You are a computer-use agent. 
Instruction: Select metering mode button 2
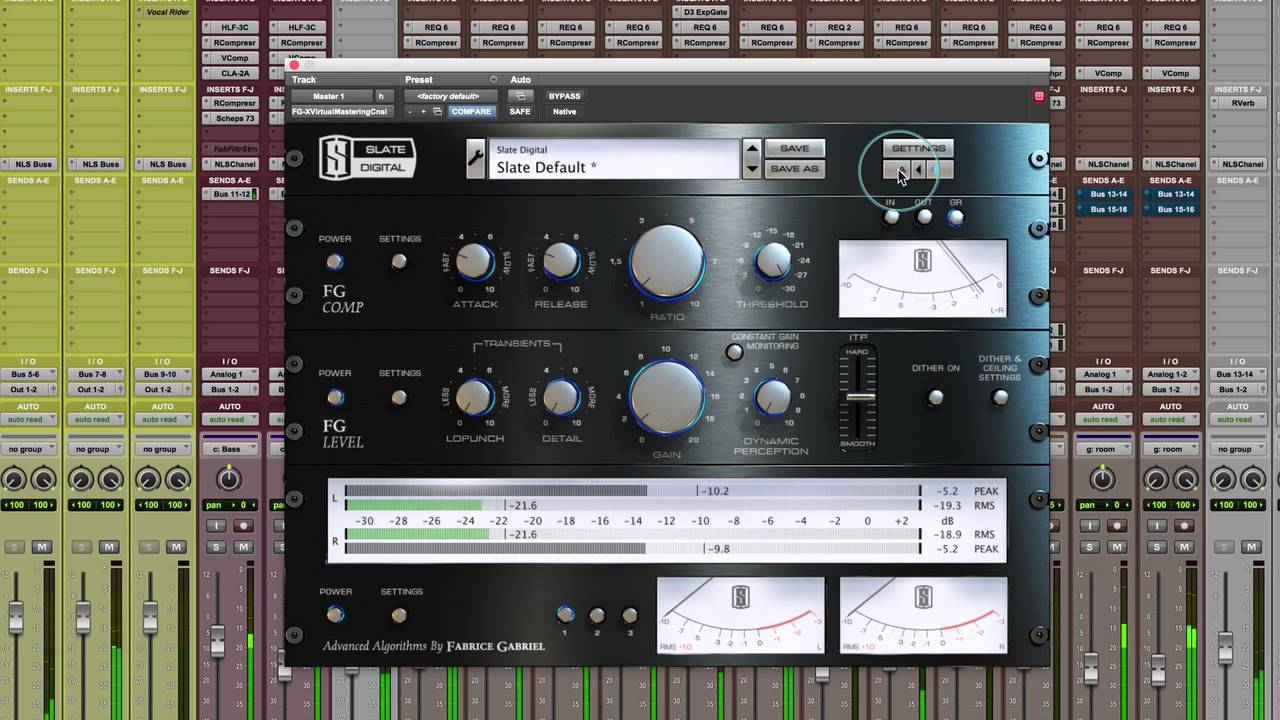coord(597,615)
